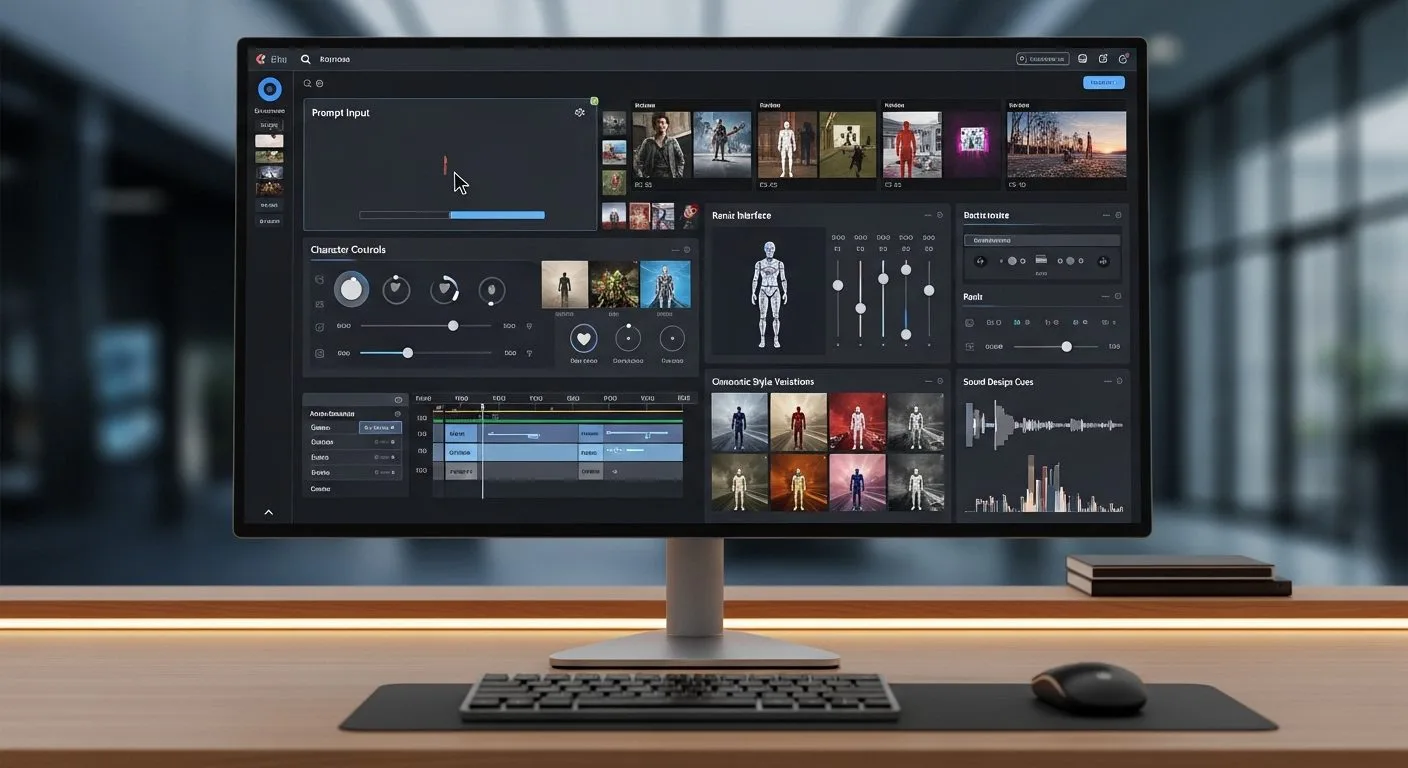Viewport: 1408px width, 768px height.
Task: Toggle the left switch in top-right panel controls
Action: [1011, 261]
